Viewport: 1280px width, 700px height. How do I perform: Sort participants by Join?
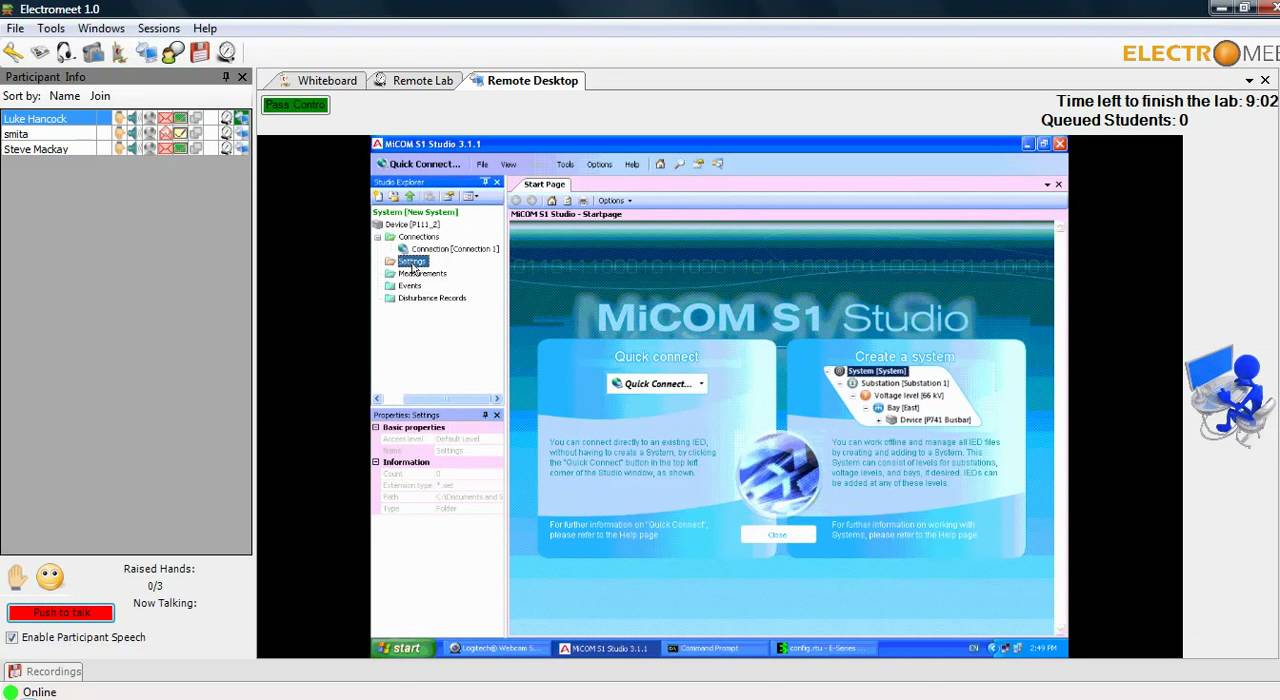[x=100, y=96]
